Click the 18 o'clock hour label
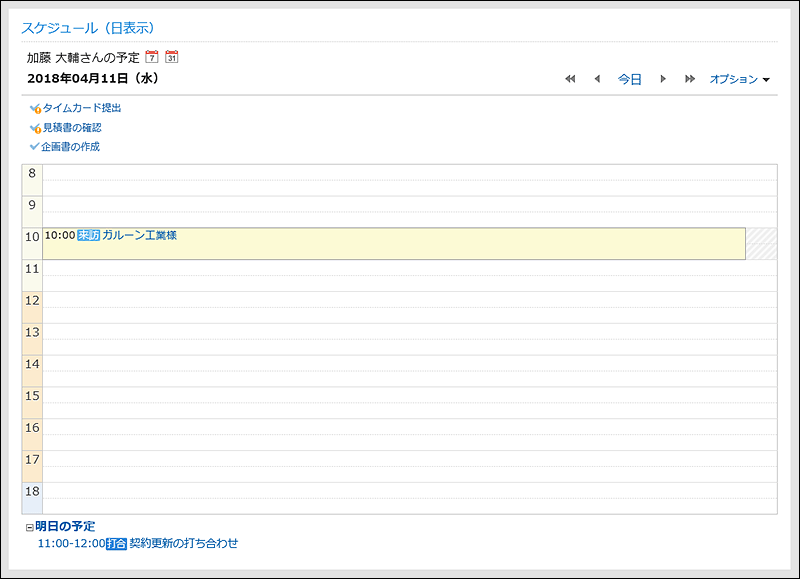 (x=32, y=491)
